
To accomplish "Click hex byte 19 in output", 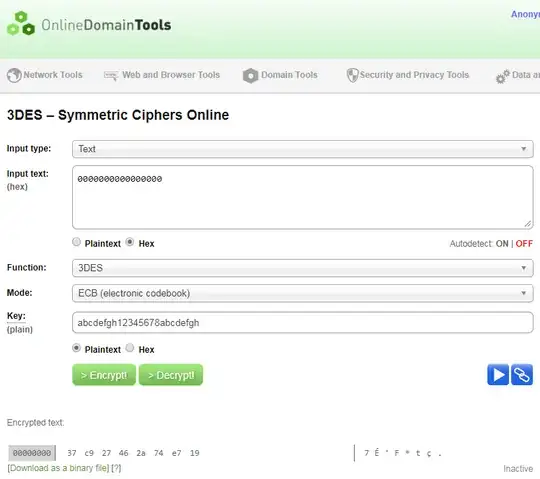I will 195,453.
